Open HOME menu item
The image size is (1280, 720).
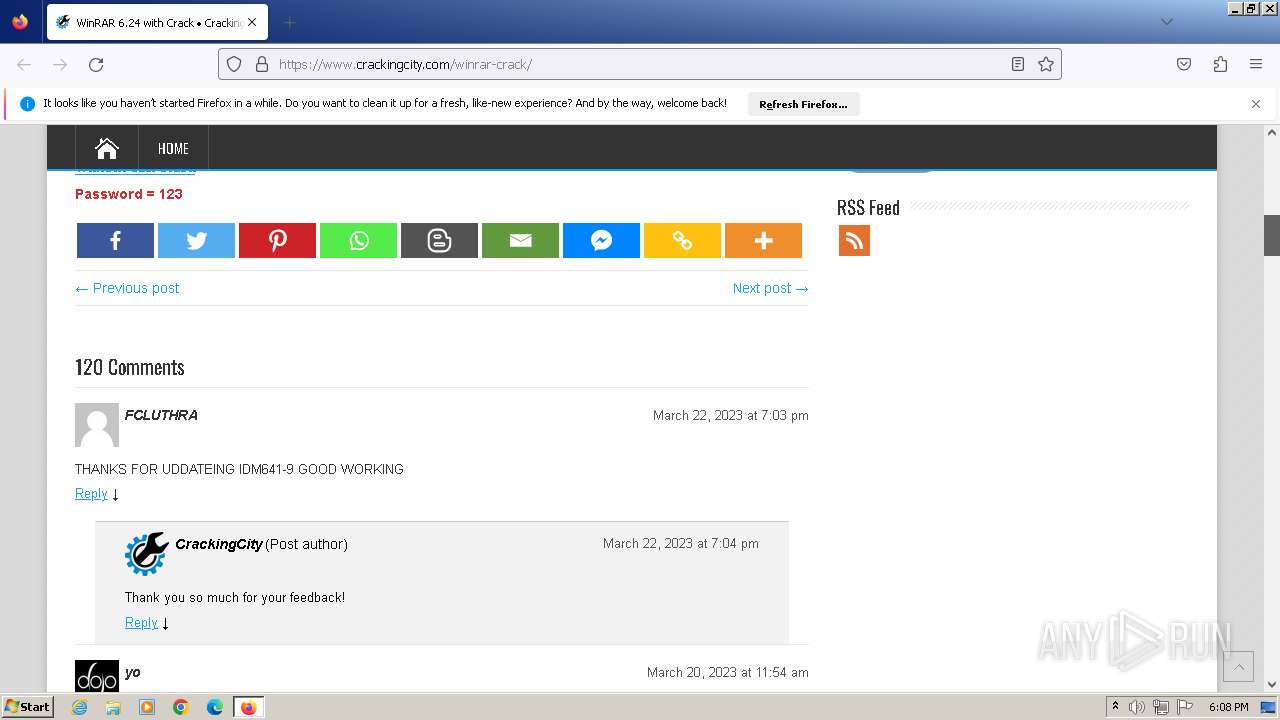173,148
